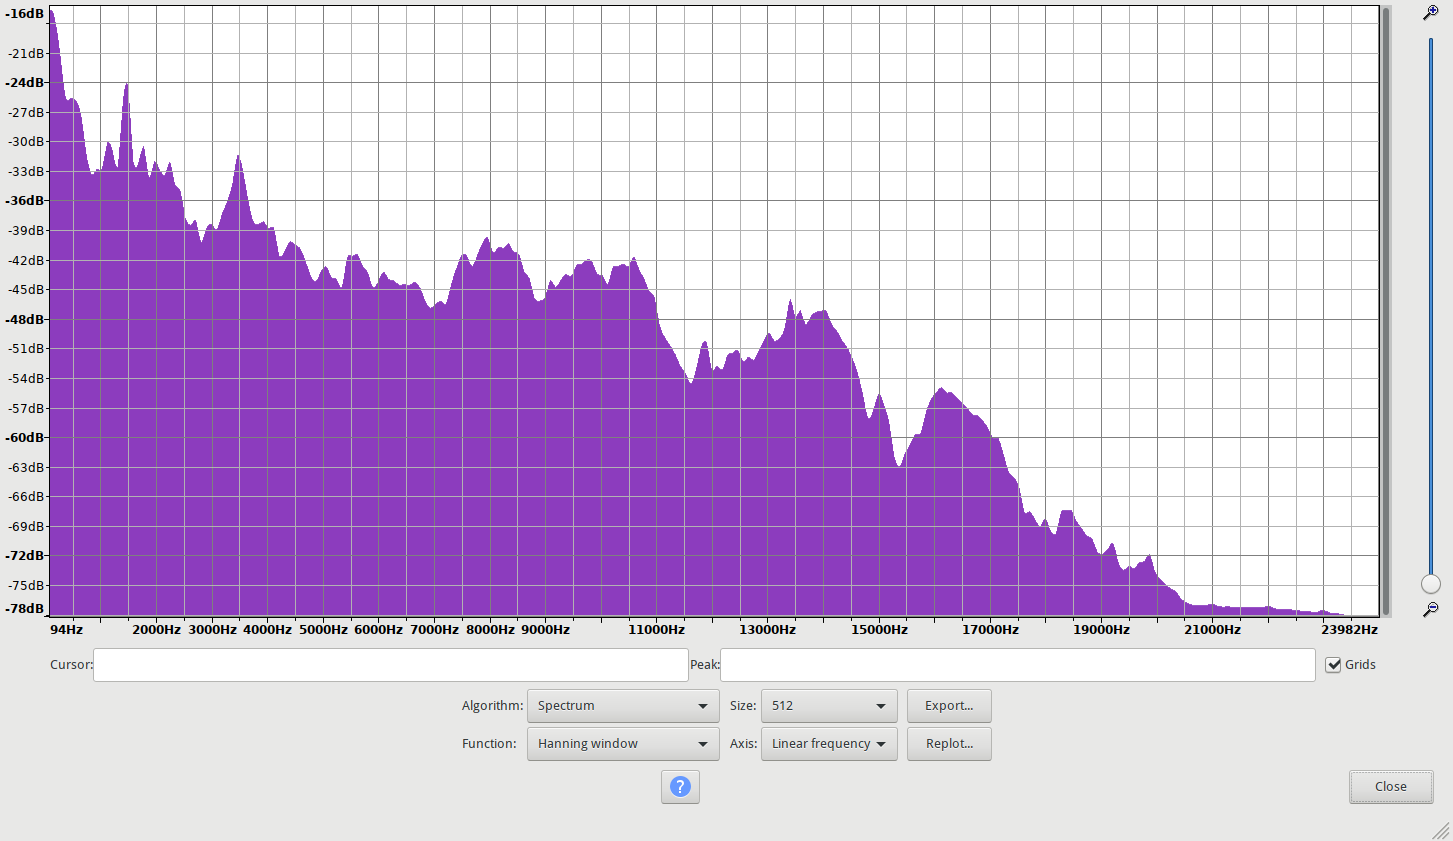Click the -16dB label on vertical axis
Image resolution: width=1453 pixels, height=841 pixels.
click(25, 14)
